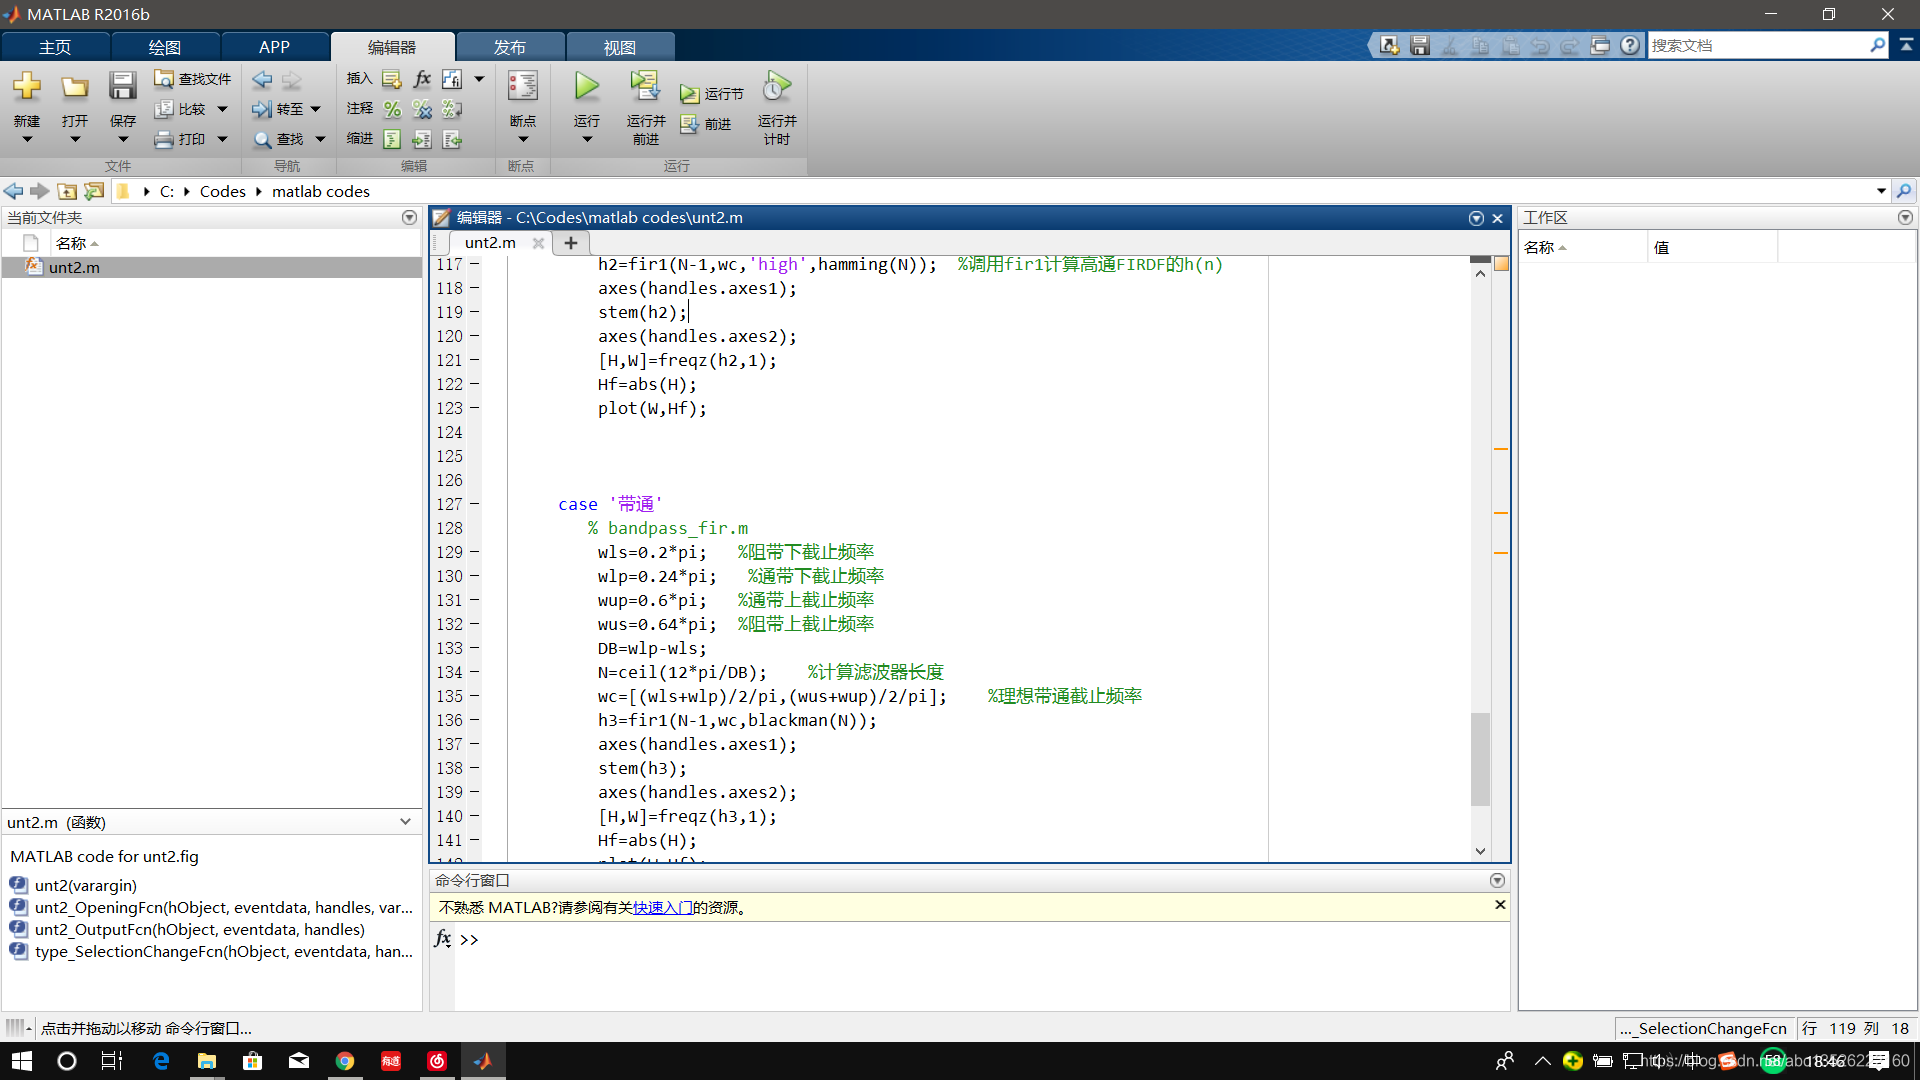Click the Run and Time icon
Viewport: 1920px width, 1080px height.
[x=776, y=87]
